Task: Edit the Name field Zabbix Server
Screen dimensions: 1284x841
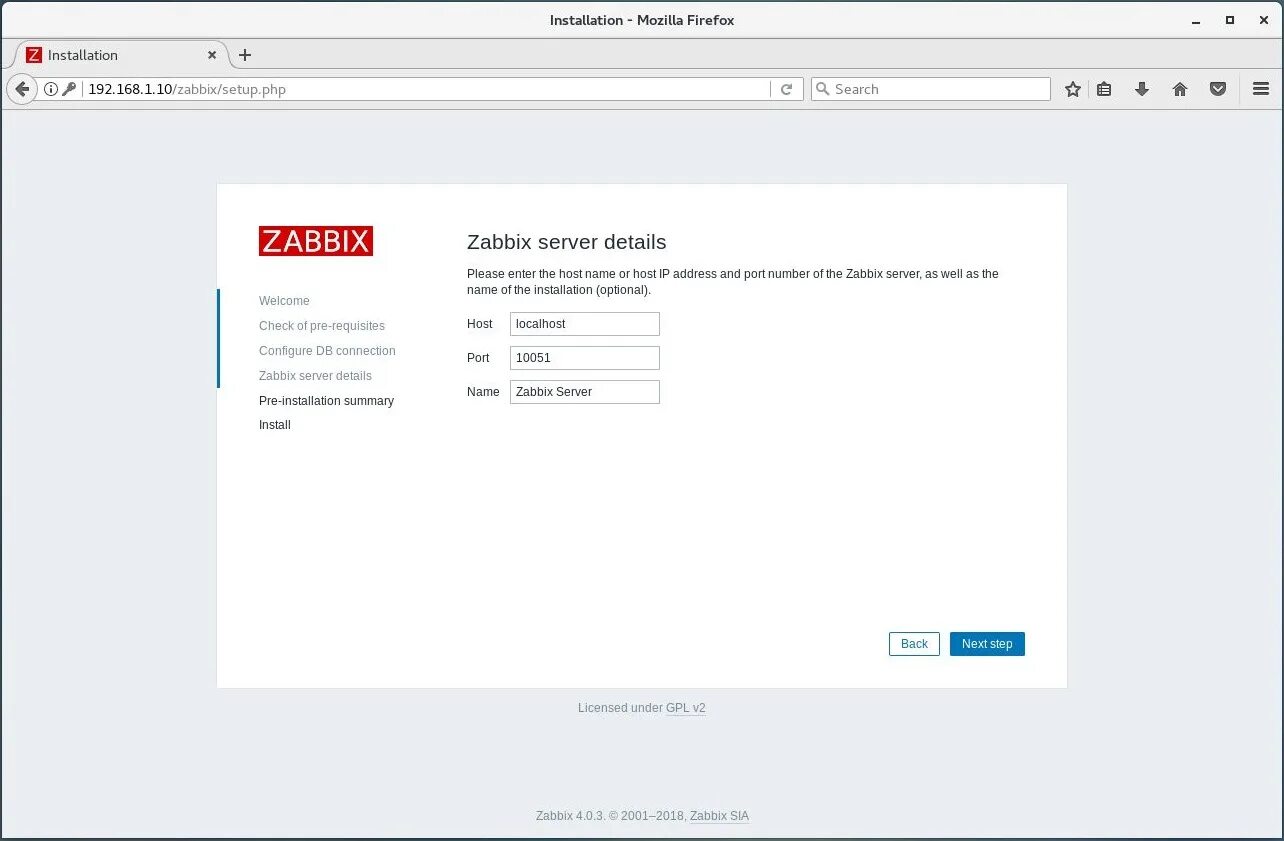Action: click(585, 392)
